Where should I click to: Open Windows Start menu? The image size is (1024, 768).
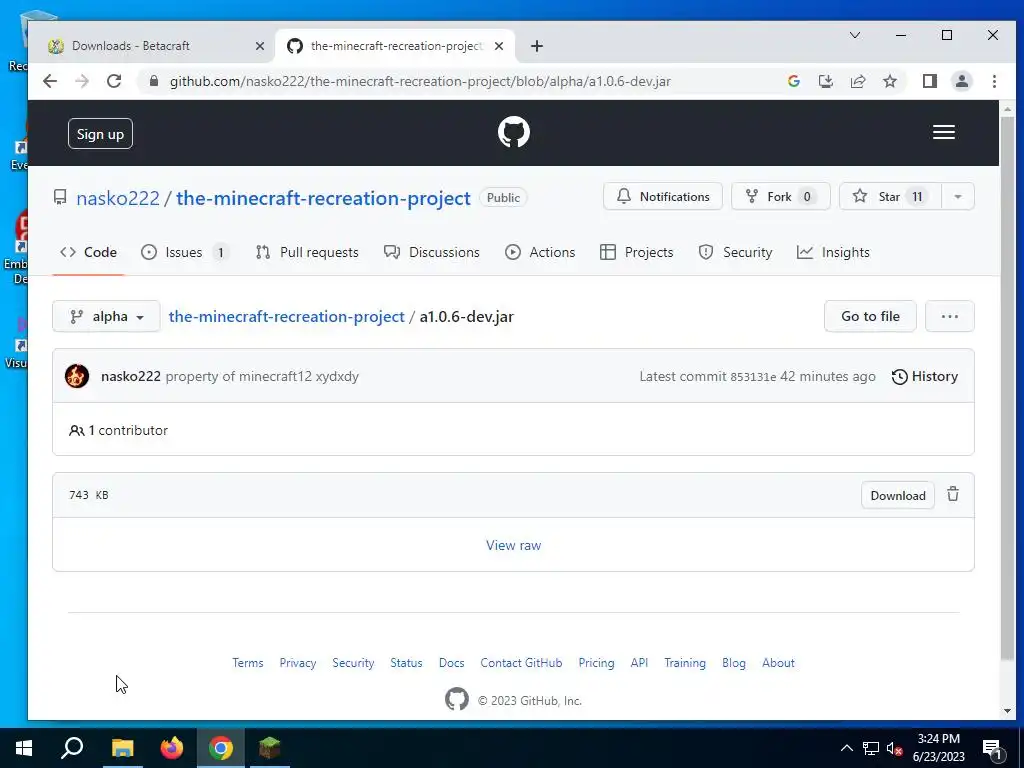24,748
